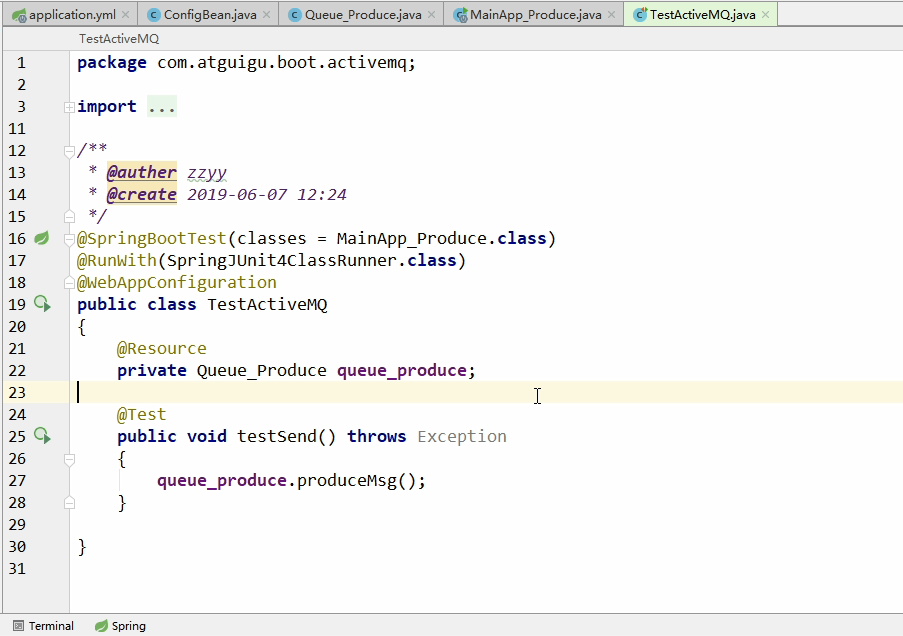Select the TestActiveMQ.java tab
Image resolution: width=903 pixels, height=636 pixels.
coord(703,14)
